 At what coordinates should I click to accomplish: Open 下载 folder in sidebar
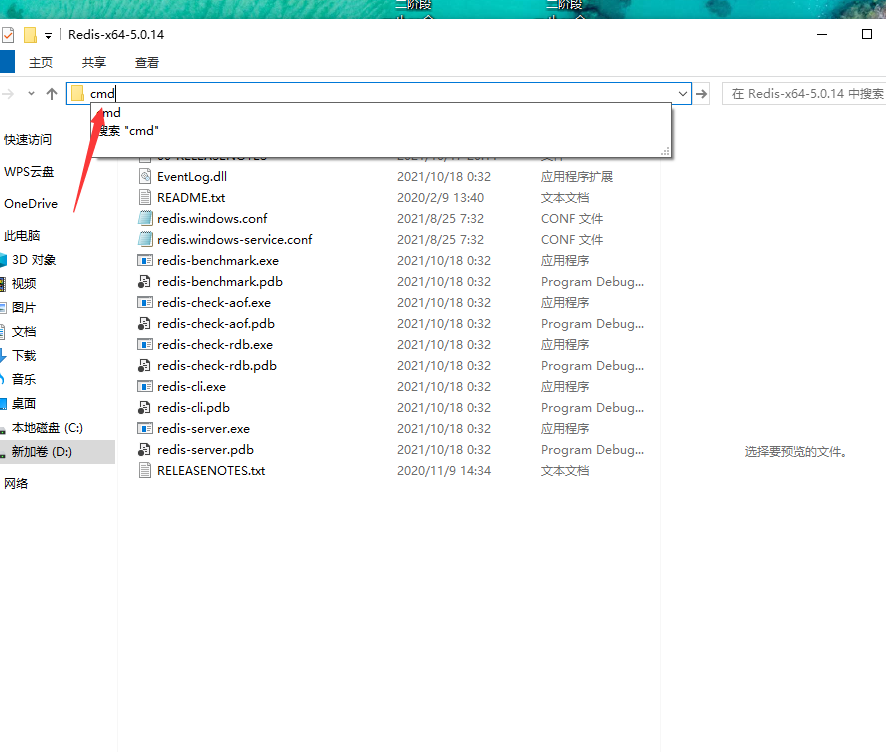24,356
